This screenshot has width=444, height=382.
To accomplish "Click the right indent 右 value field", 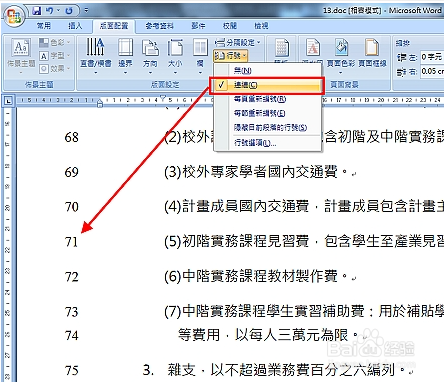I will [432, 71].
